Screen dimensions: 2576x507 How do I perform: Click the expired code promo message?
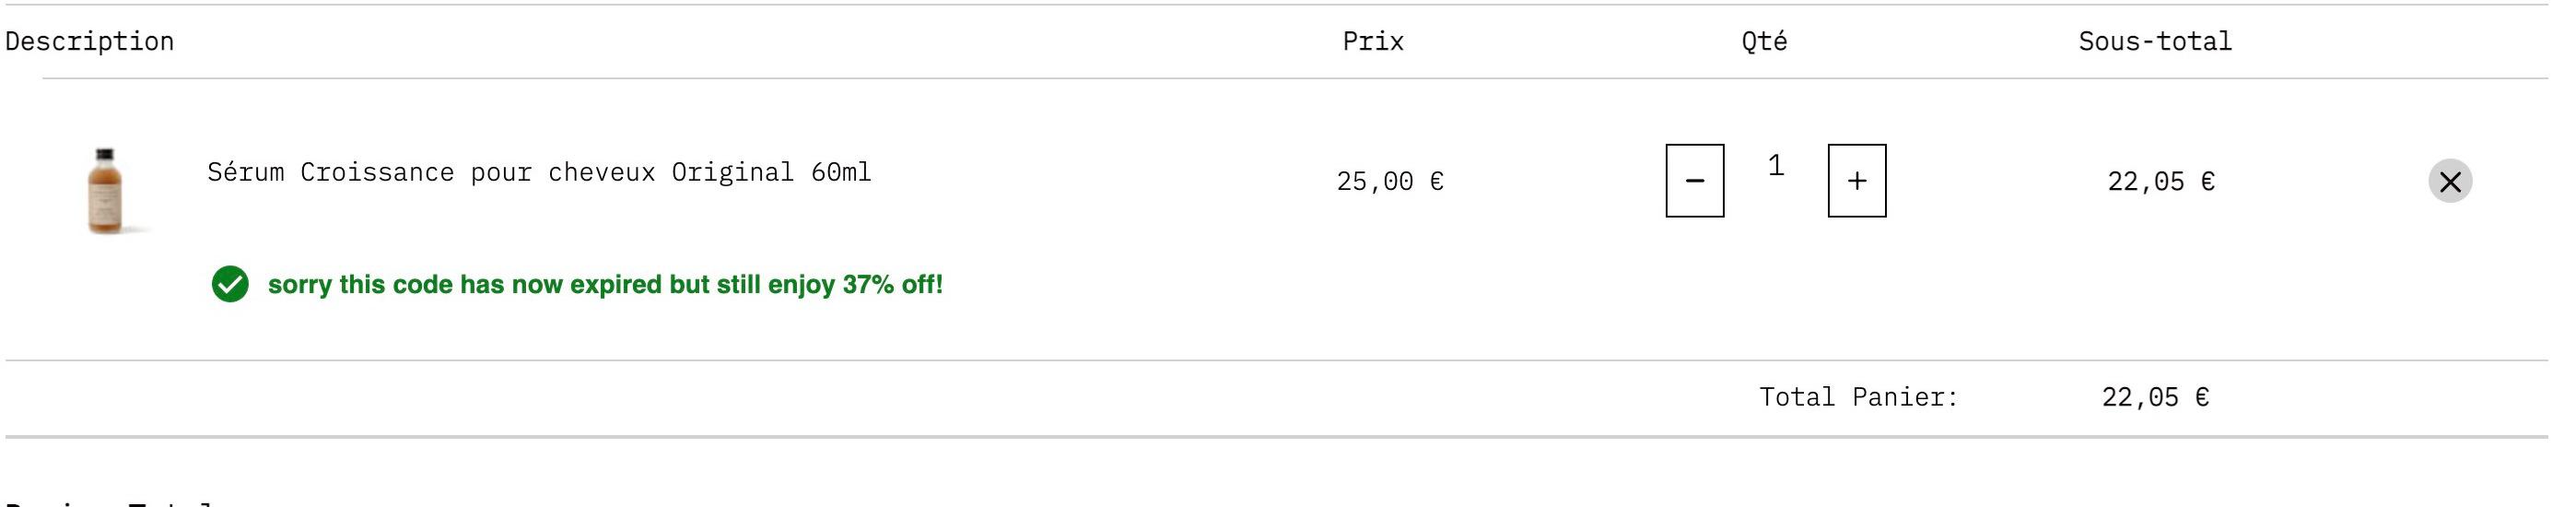pos(605,285)
